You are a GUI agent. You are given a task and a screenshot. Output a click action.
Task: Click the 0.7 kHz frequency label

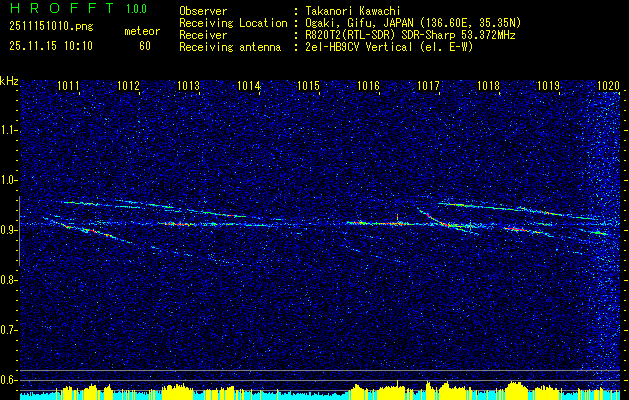coord(8,330)
